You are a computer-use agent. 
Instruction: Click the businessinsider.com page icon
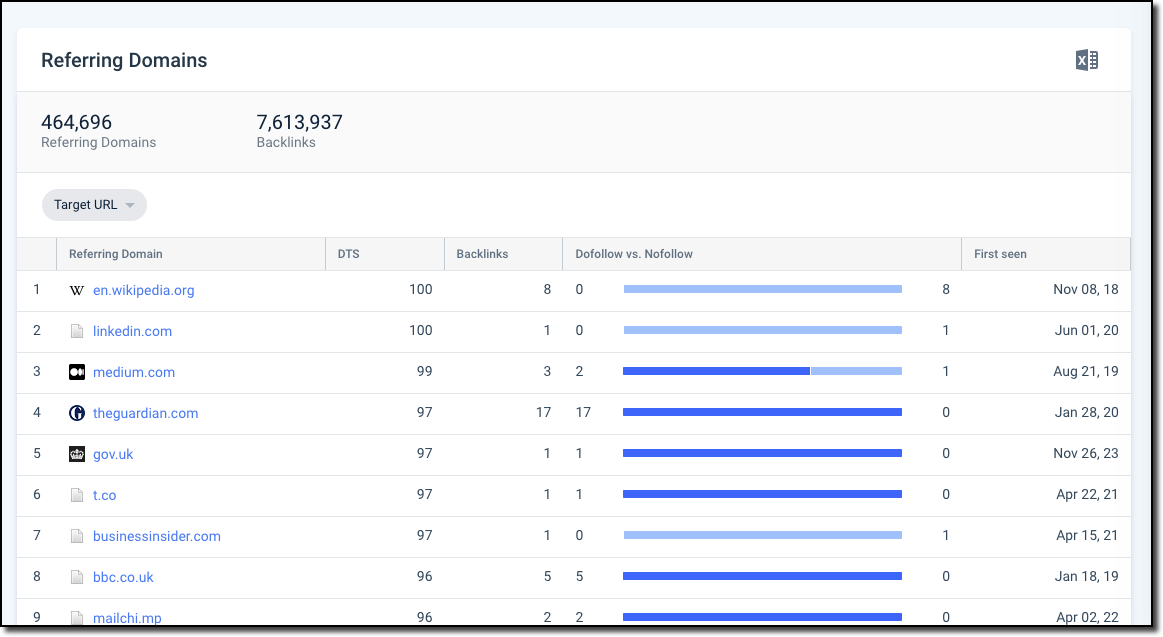click(x=76, y=535)
